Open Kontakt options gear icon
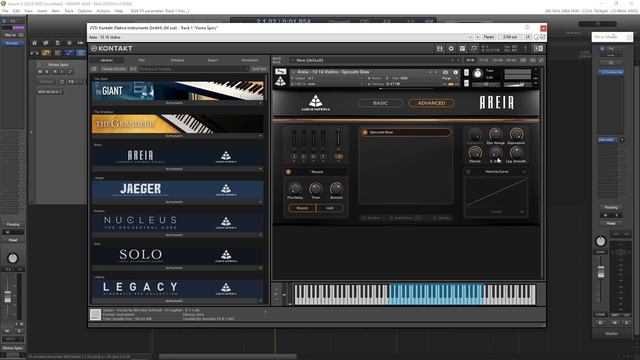 coord(451,49)
